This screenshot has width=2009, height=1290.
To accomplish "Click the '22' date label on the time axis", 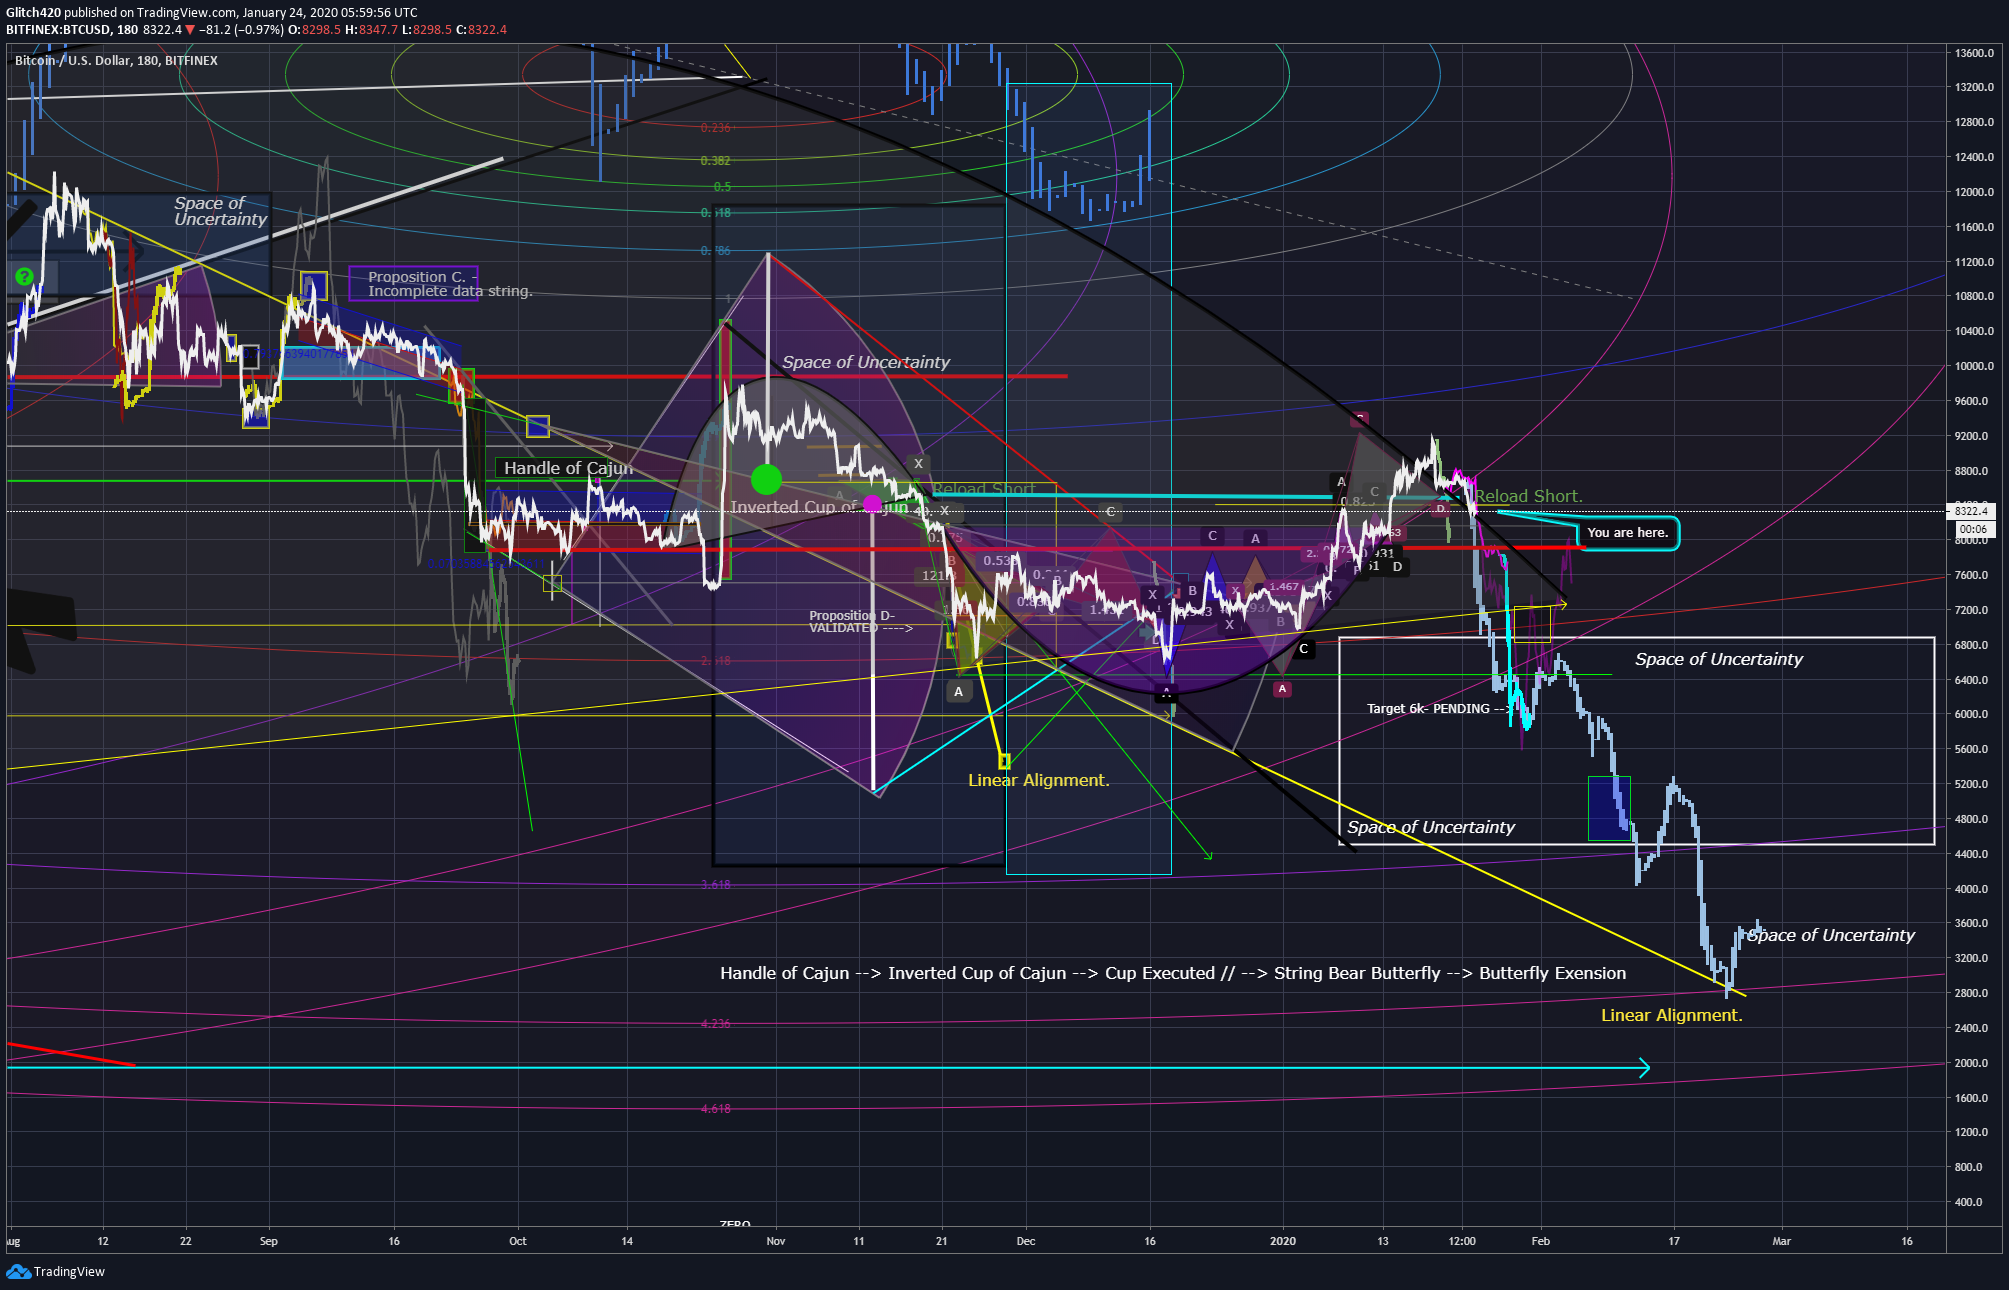I will click(186, 1241).
